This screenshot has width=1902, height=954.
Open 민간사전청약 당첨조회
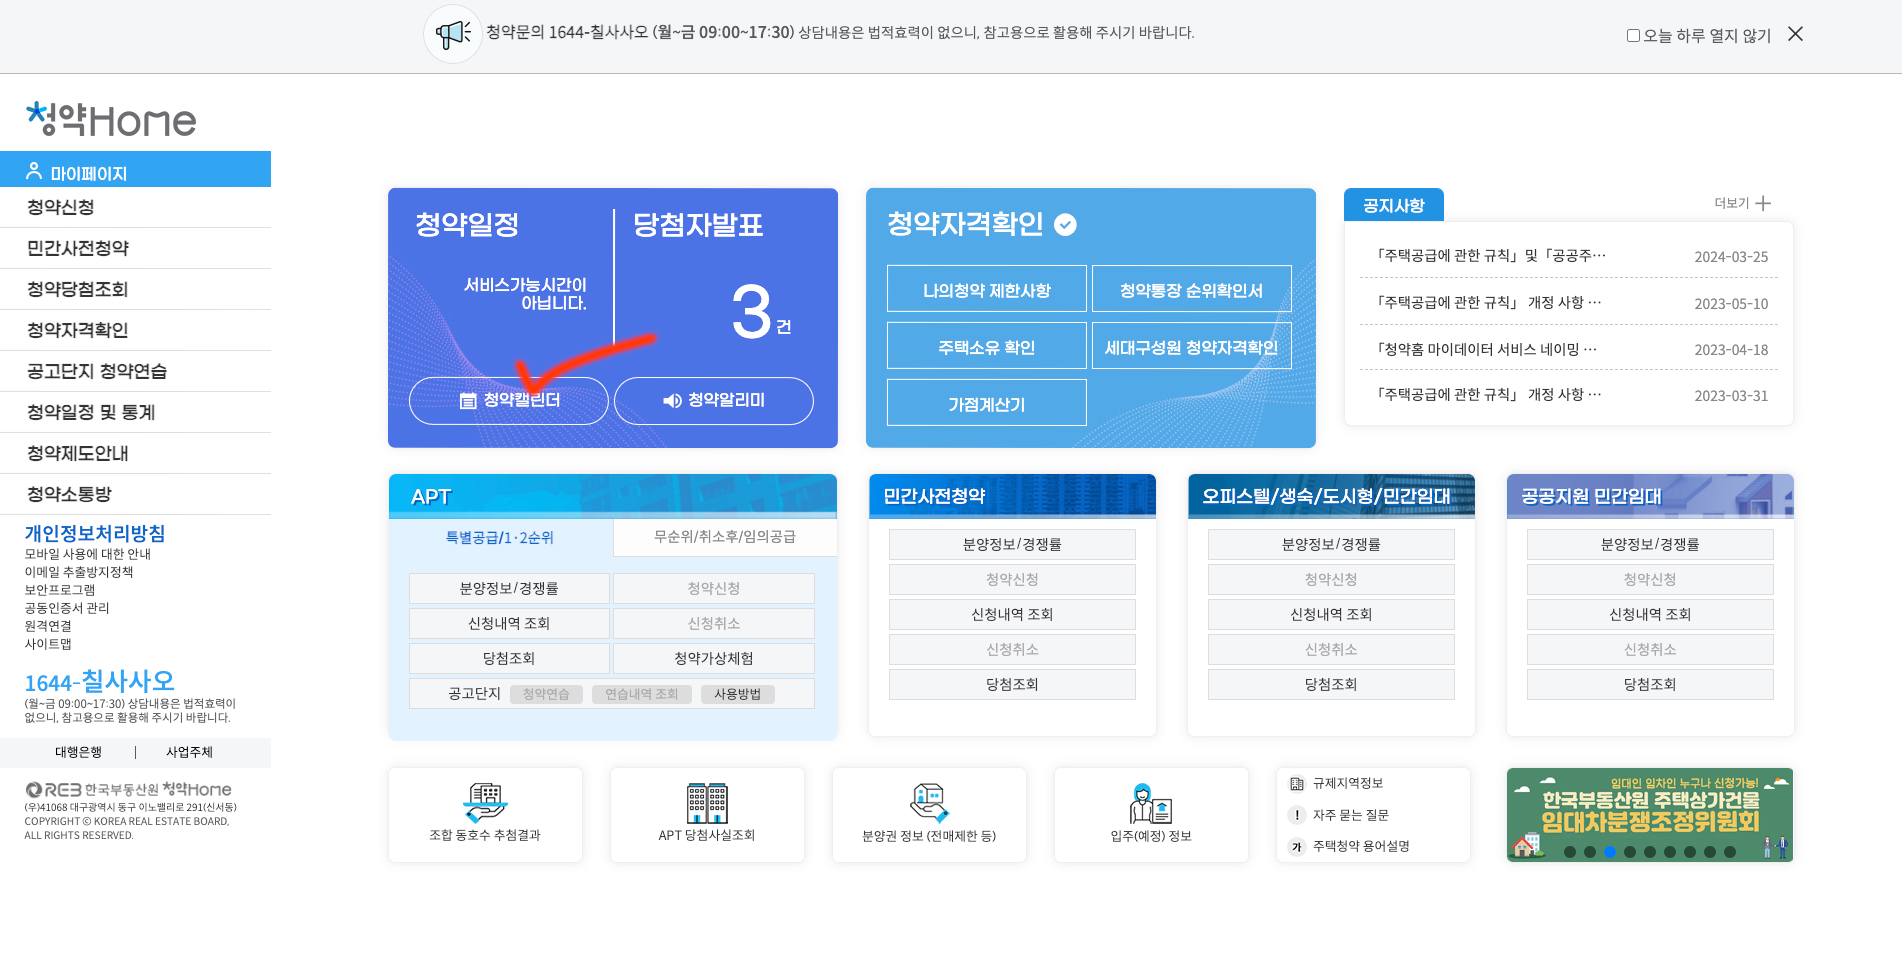[x=1012, y=684]
